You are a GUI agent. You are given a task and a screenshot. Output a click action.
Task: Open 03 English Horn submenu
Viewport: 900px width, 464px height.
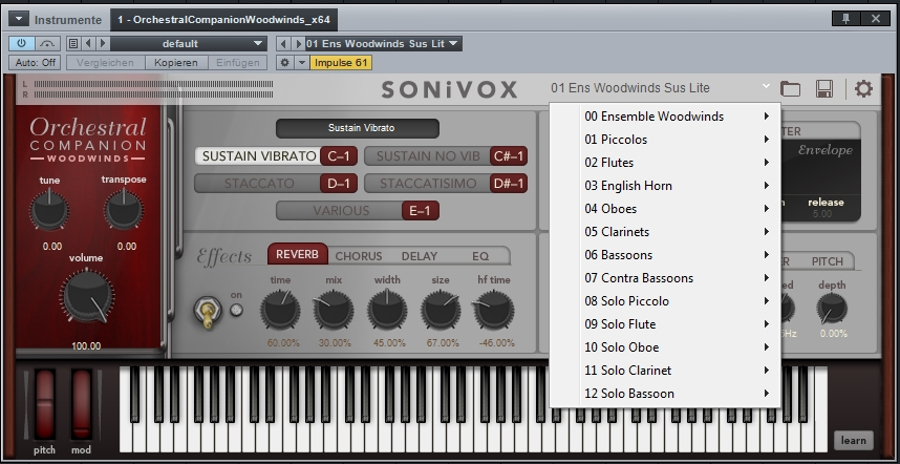click(x=665, y=185)
